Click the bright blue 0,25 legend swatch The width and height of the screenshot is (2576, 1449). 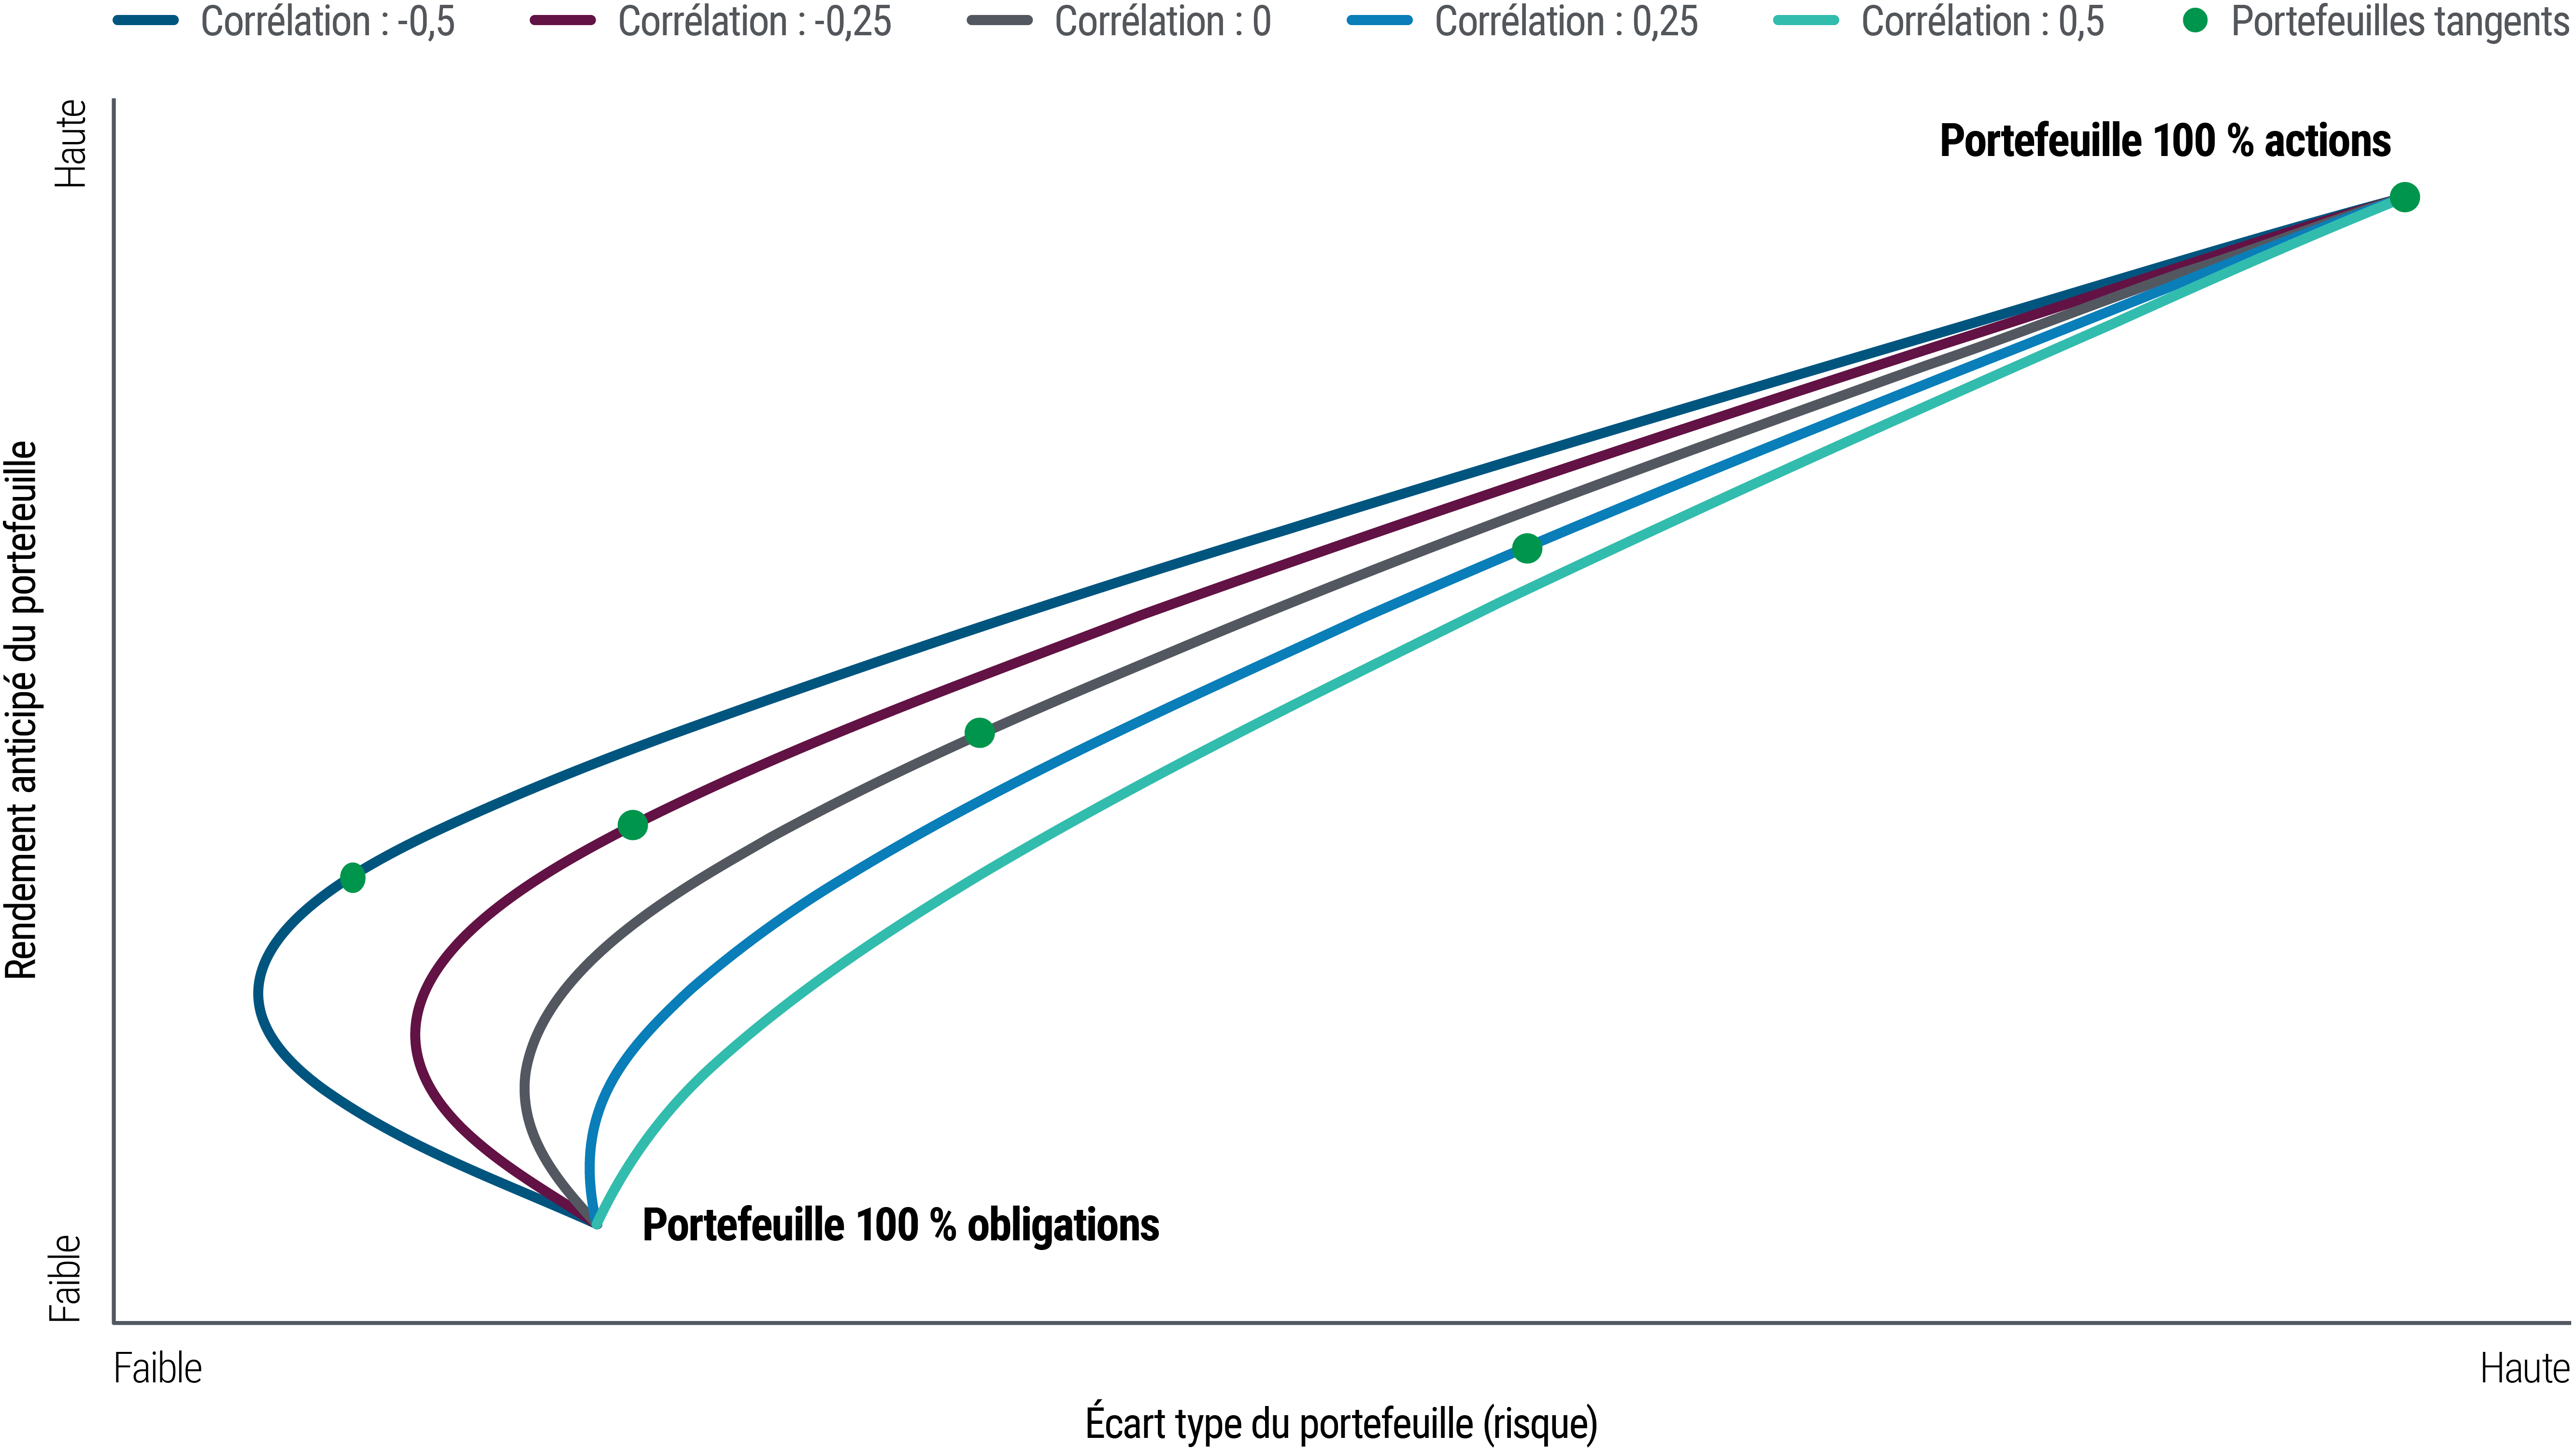[x=1380, y=21]
